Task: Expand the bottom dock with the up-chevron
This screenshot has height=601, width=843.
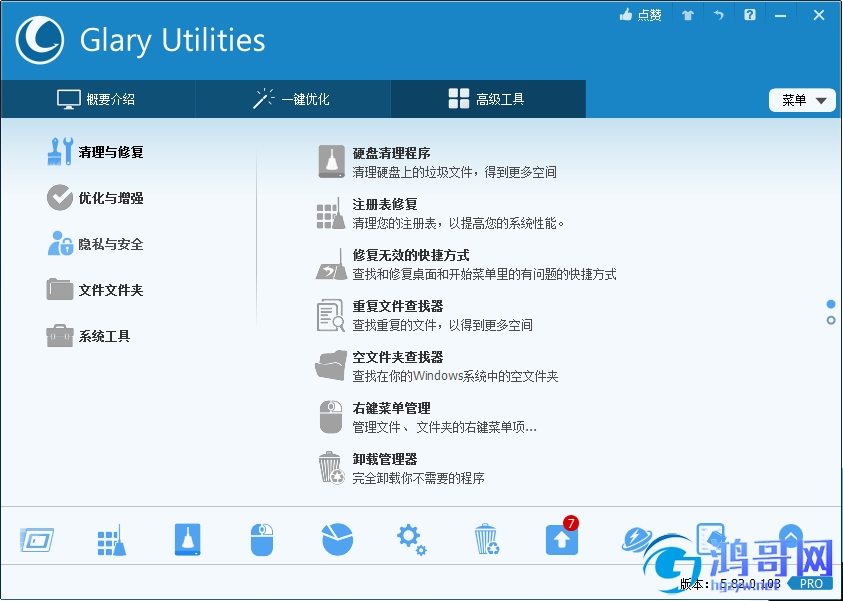Action: [x=790, y=536]
